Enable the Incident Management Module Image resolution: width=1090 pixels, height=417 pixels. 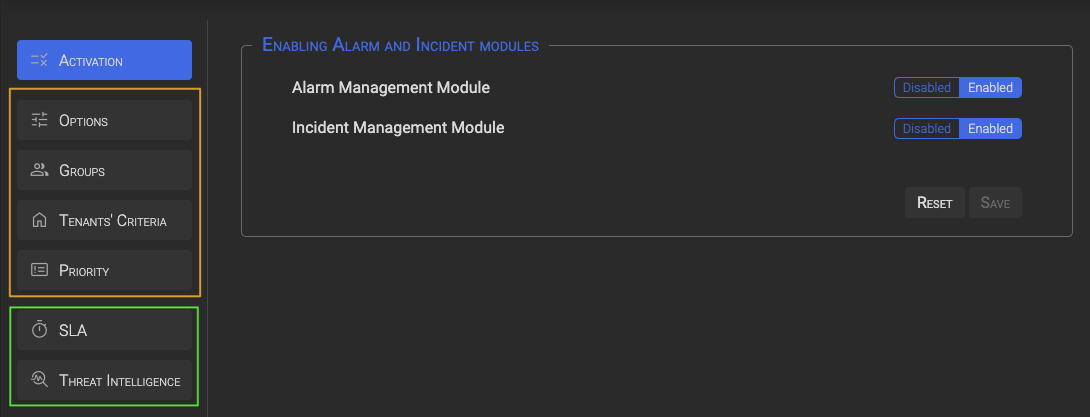click(x=990, y=128)
